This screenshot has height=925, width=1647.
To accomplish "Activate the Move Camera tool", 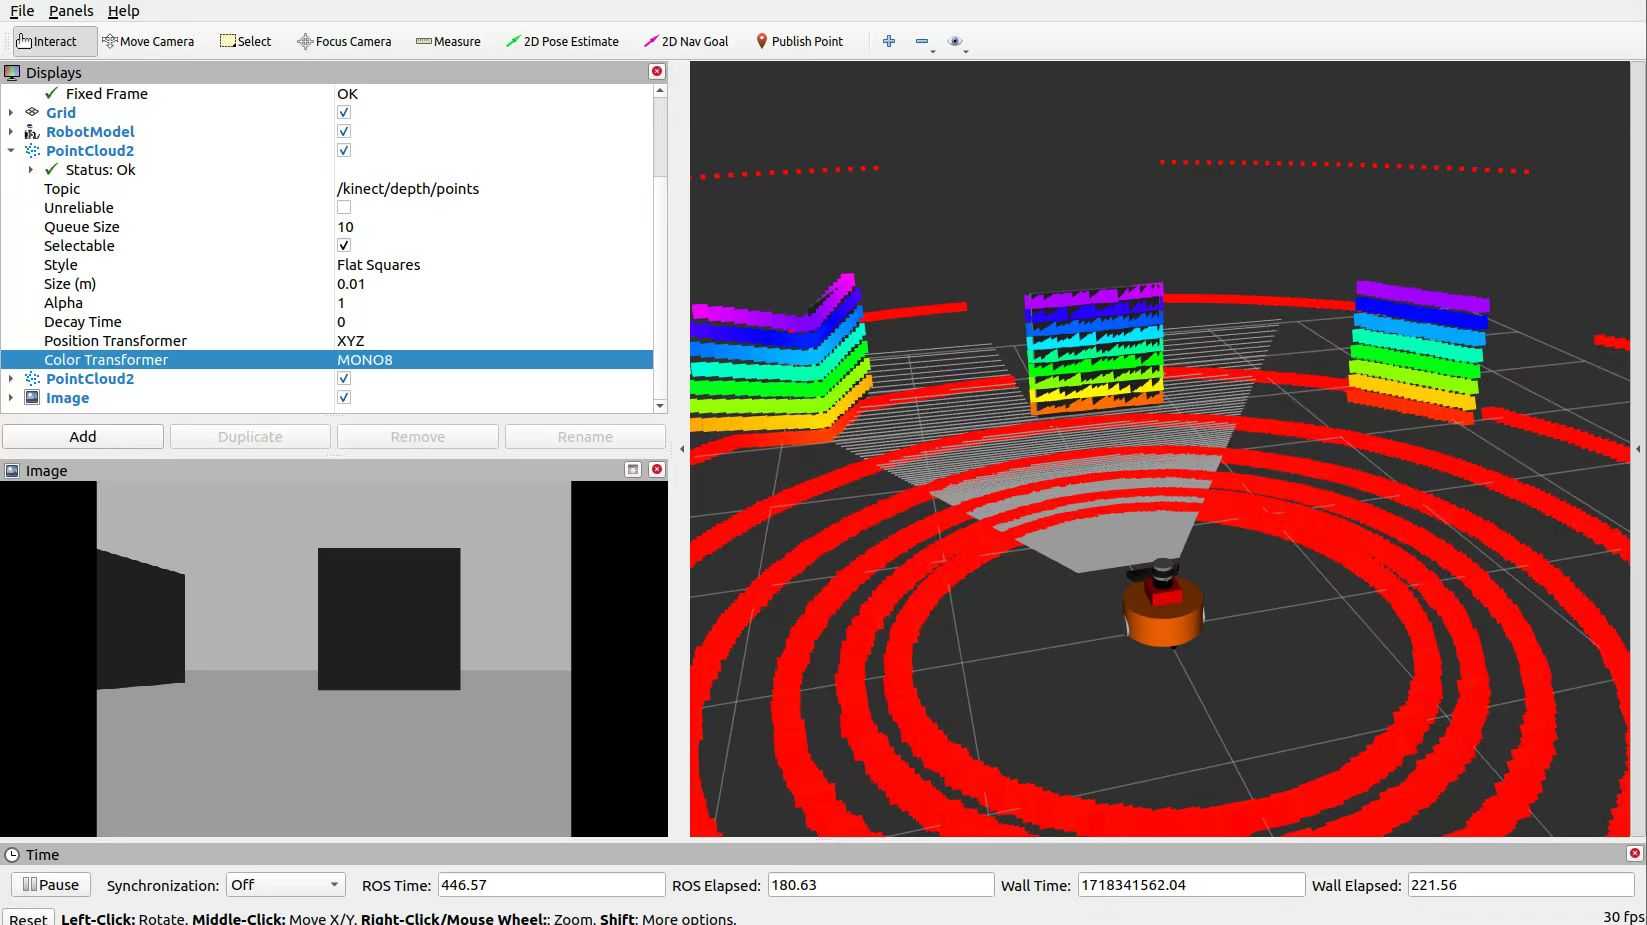I will click(x=148, y=41).
